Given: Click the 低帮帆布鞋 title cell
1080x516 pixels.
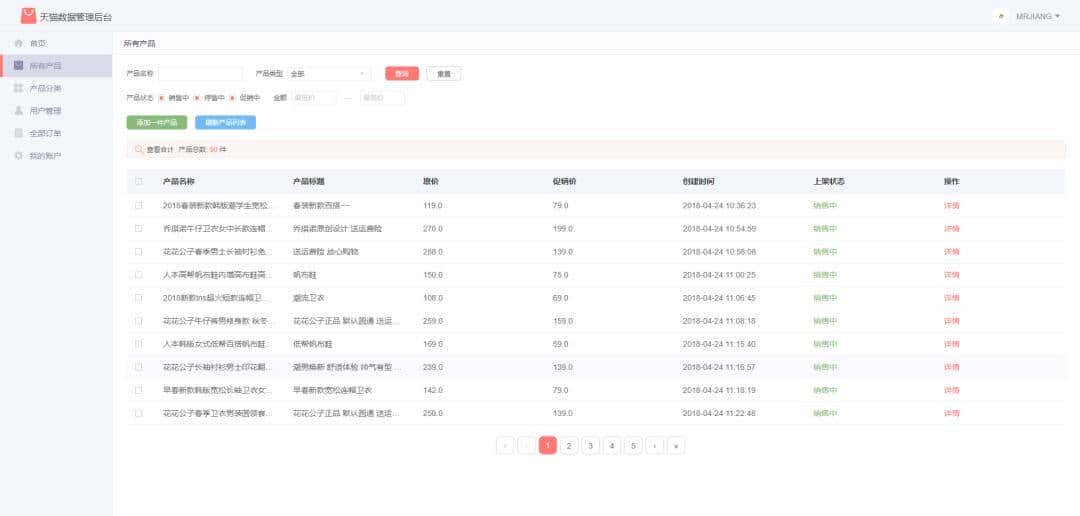Looking at the screenshot, I should pyautogui.click(x=313, y=344).
